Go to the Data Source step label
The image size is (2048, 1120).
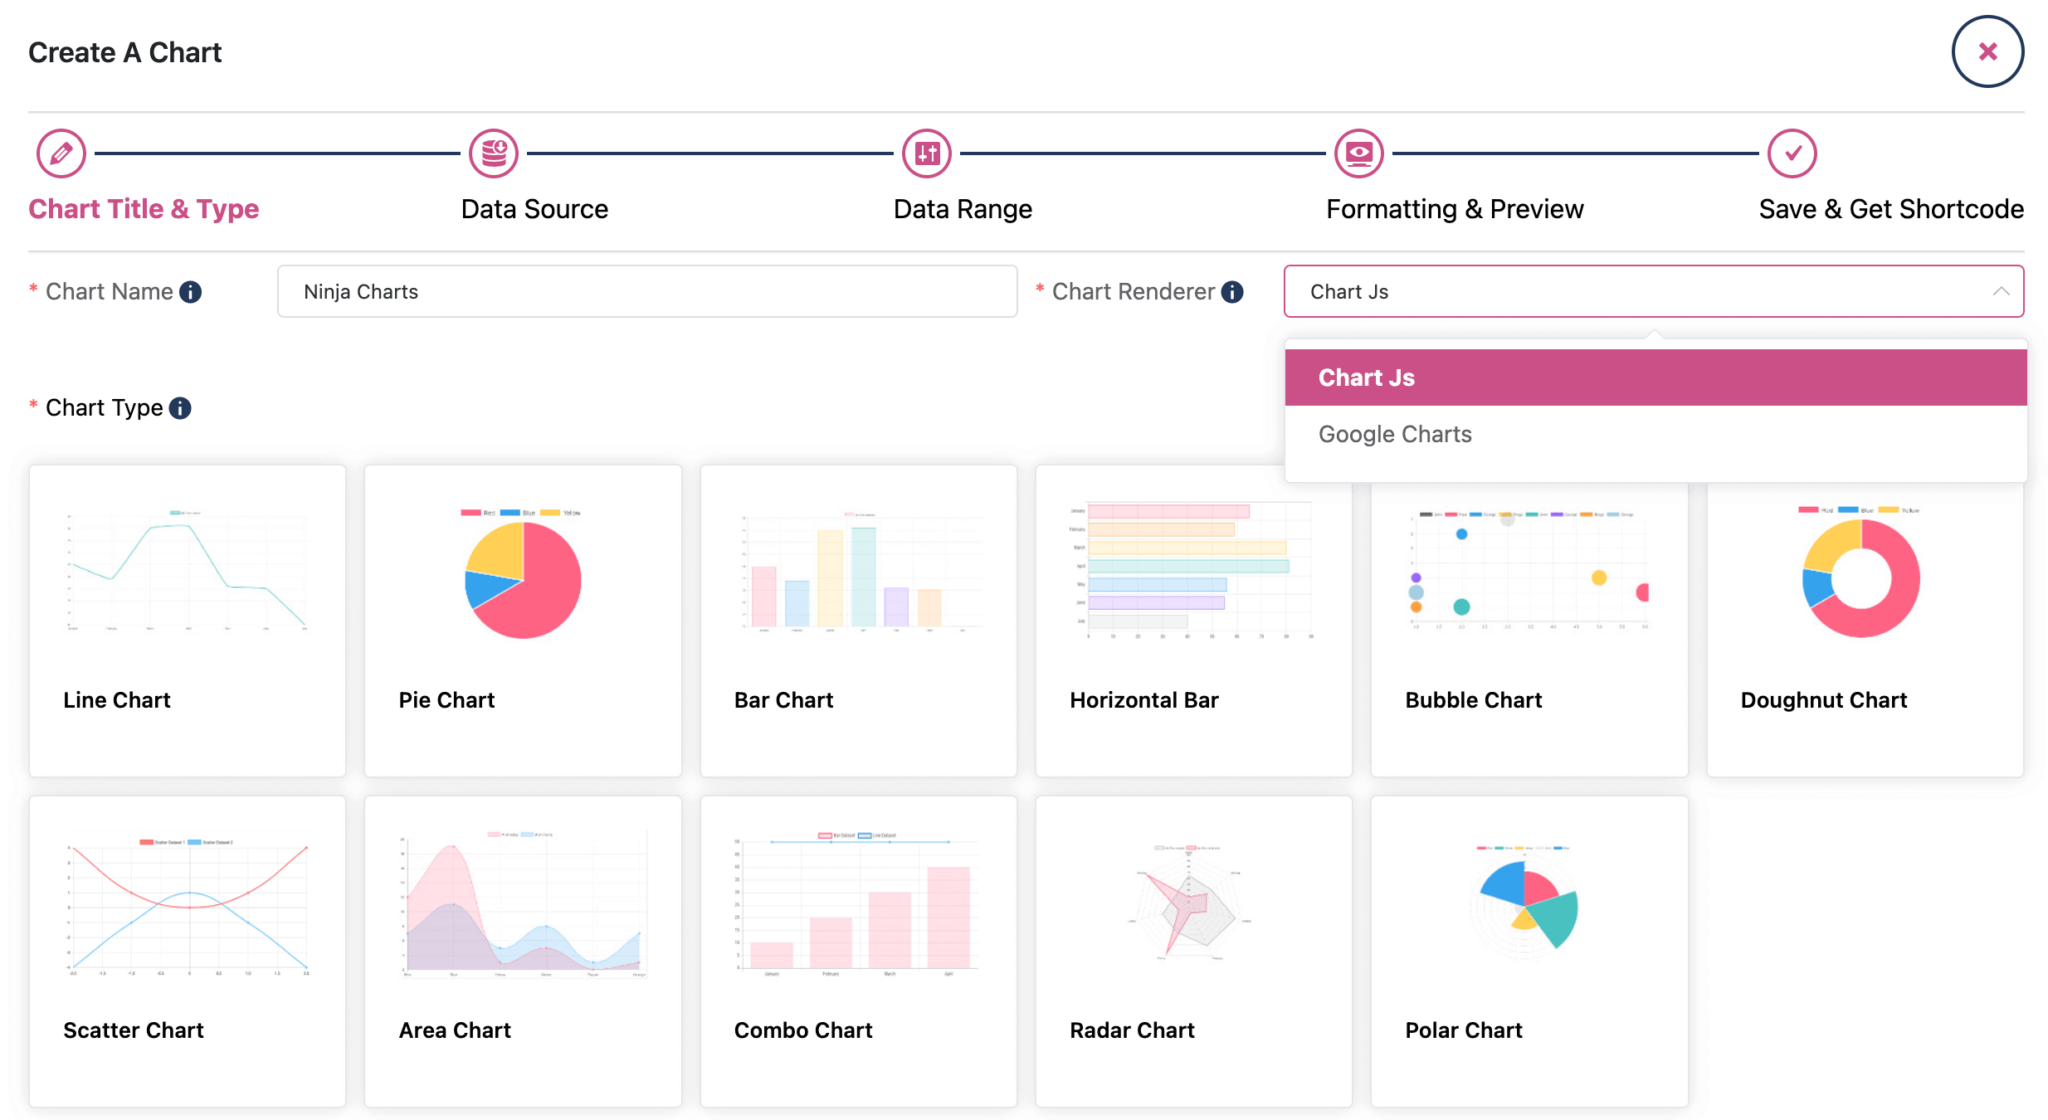click(x=534, y=209)
